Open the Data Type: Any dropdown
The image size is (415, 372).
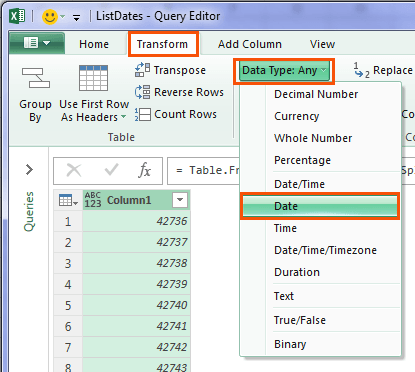click(284, 70)
